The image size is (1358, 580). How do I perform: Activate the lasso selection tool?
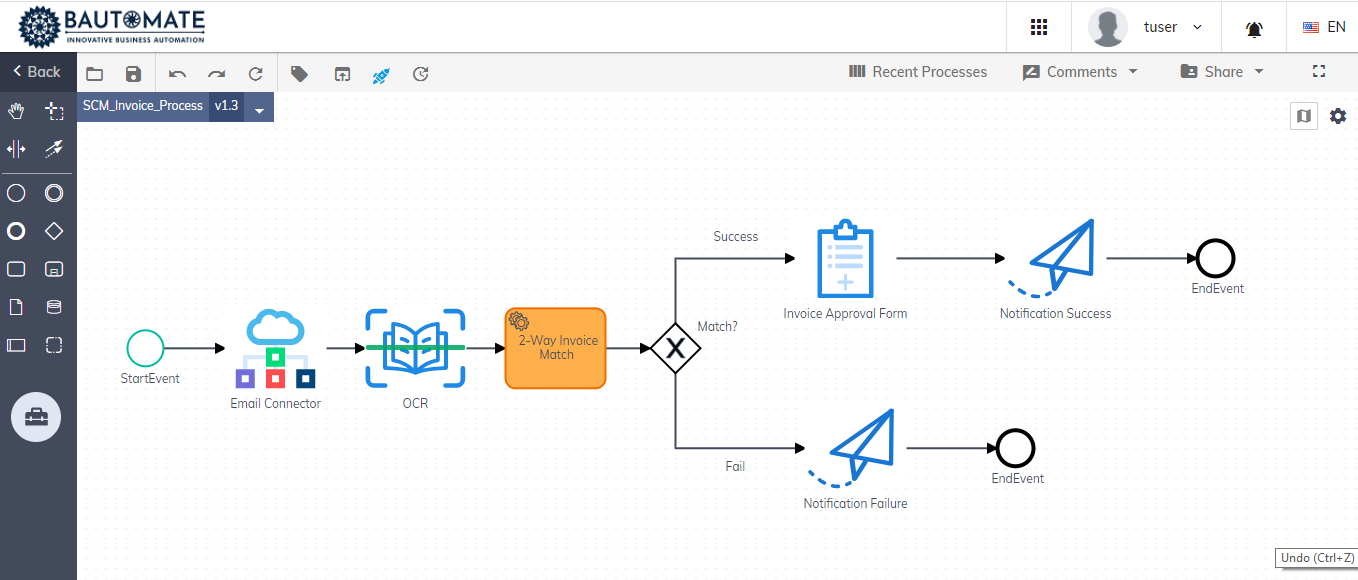(55, 110)
